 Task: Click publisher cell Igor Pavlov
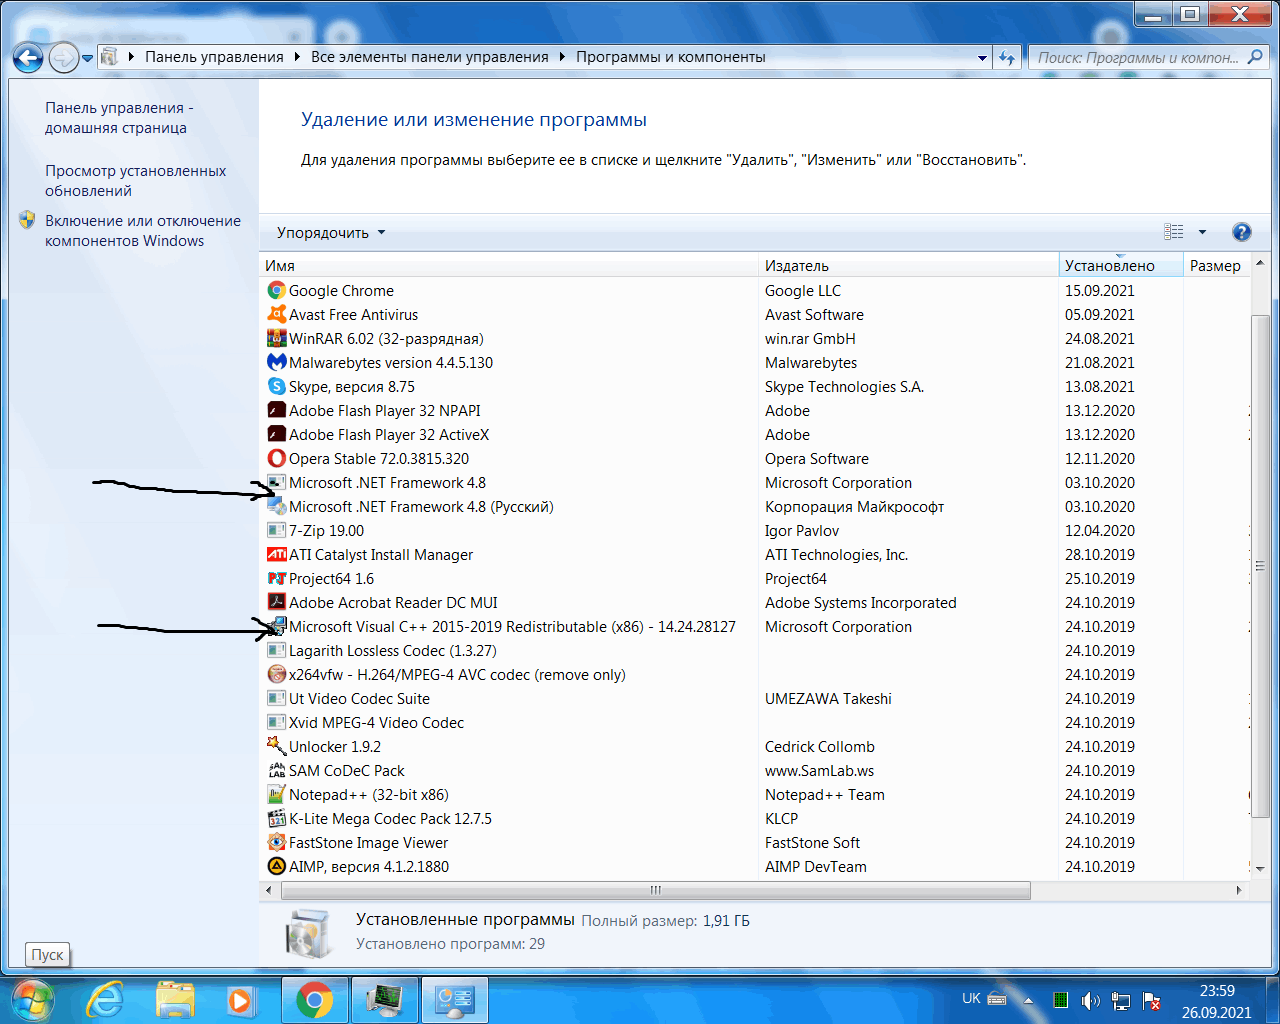coord(802,531)
